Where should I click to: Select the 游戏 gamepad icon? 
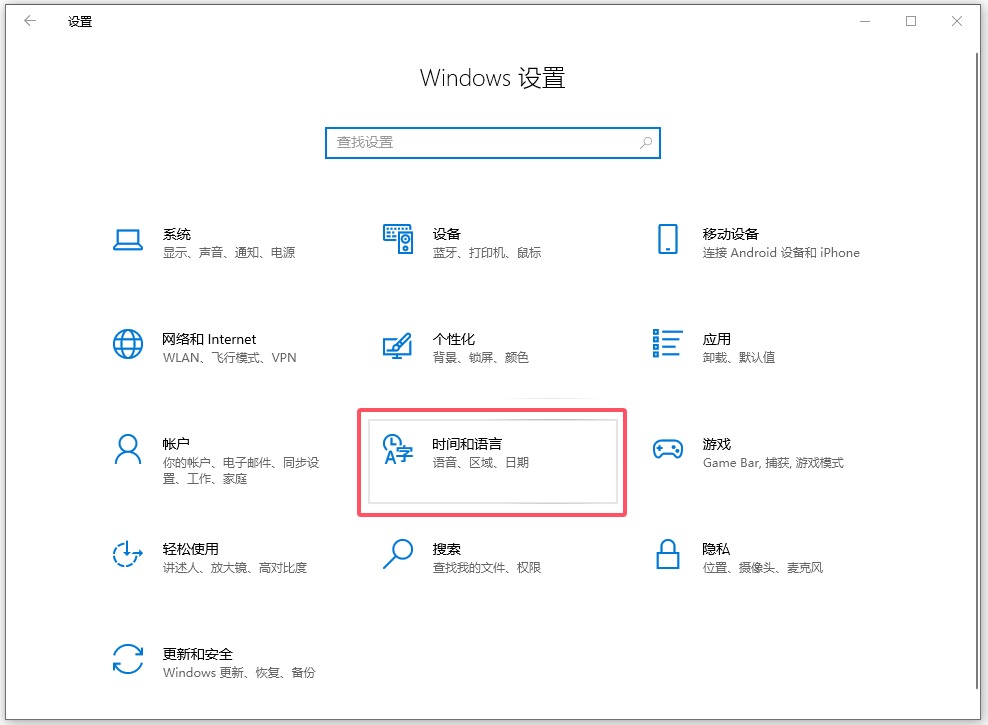point(667,449)
